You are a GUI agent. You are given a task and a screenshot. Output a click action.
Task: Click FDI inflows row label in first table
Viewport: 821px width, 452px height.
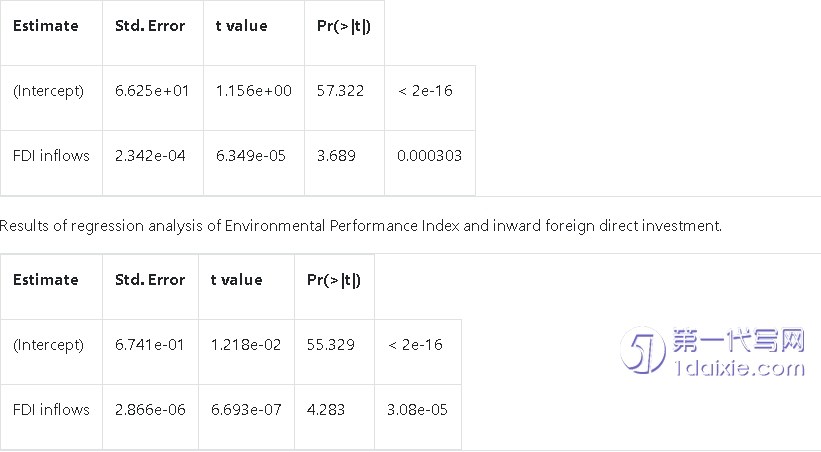click(51, 156)
